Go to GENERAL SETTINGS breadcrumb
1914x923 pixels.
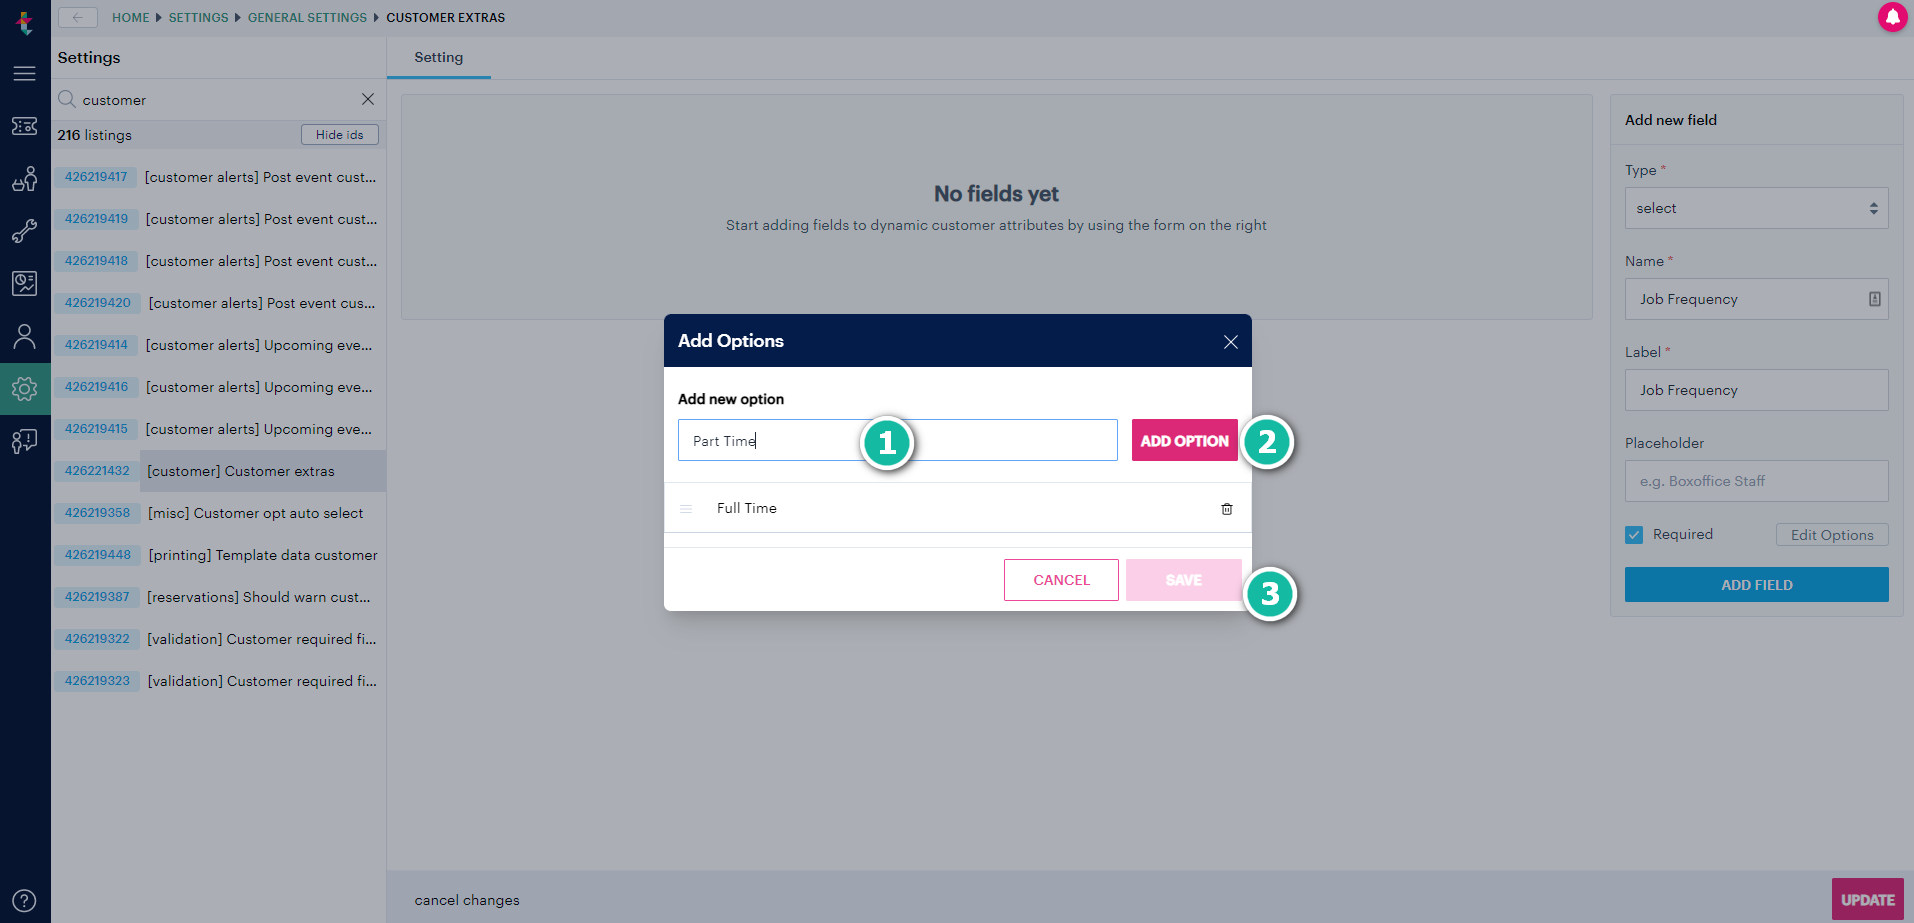307,18
